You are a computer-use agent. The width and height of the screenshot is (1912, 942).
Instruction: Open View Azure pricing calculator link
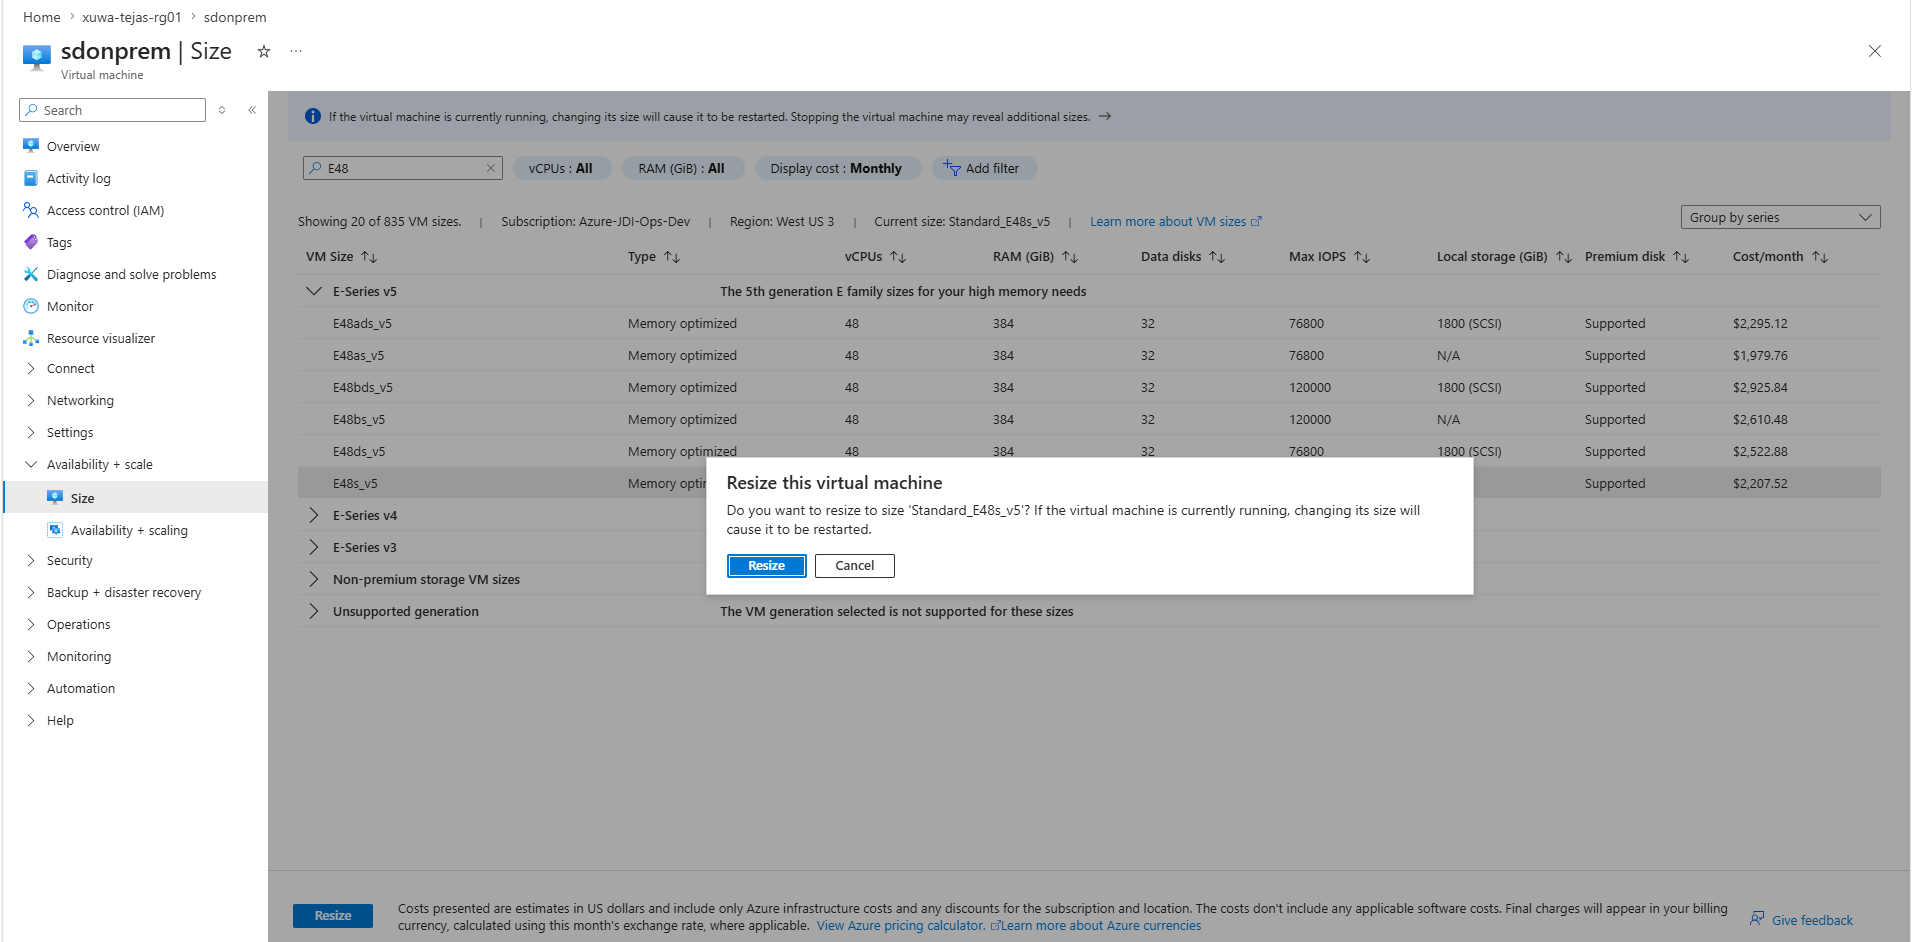pyautogui.click(x=900, y=926)
